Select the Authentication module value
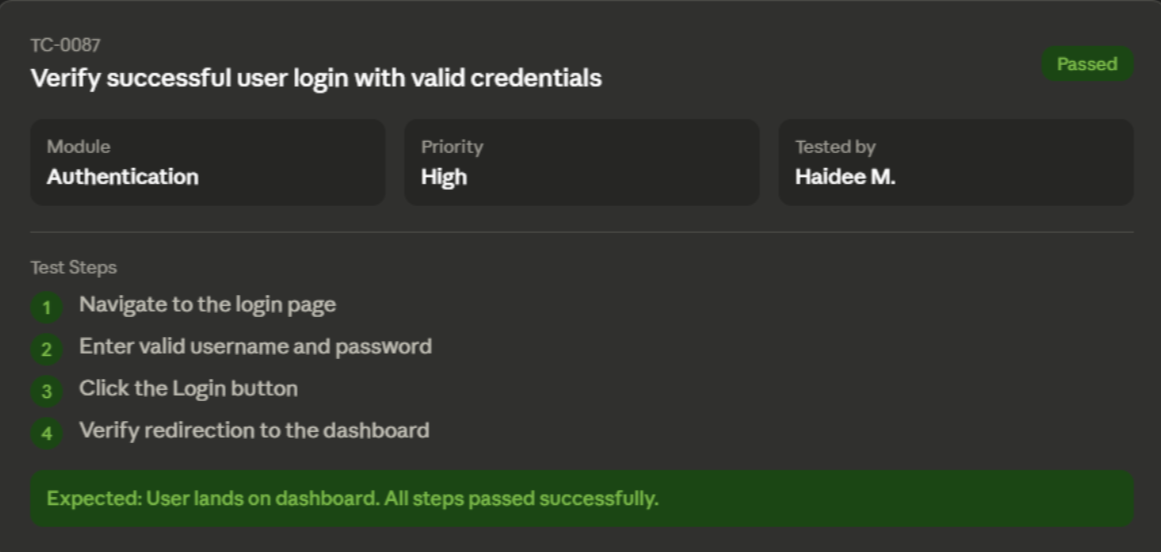Image resolution: width=1161 pixels, height=552 pixels. pos(123,177)
